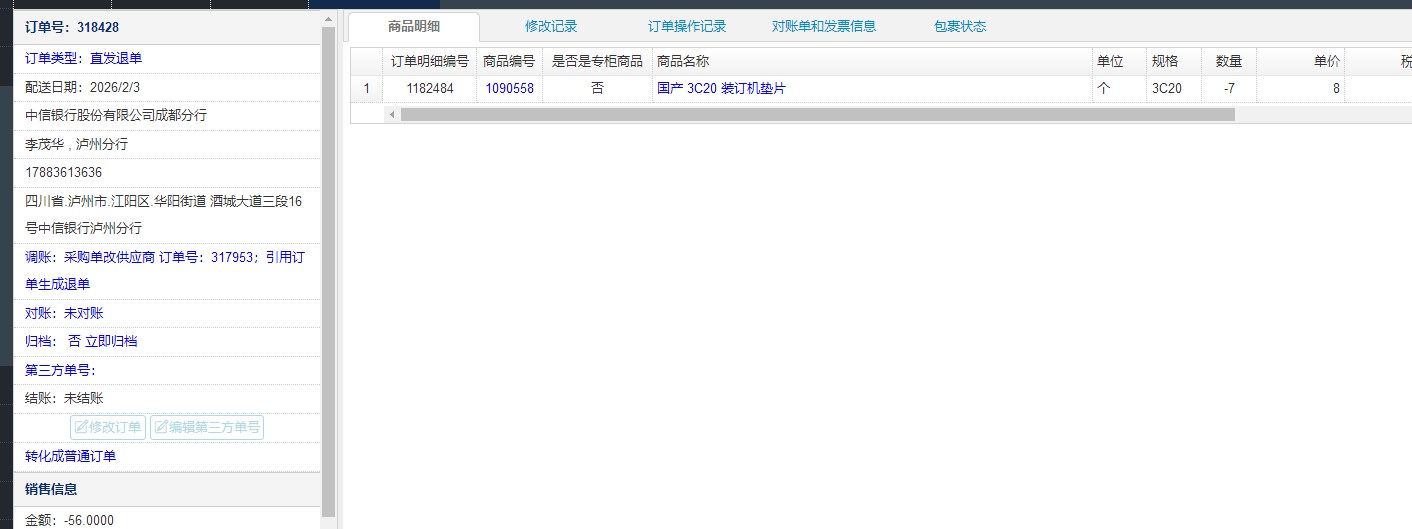The height and width of the screenshot is (529, 1412).
Task: Click the vertical scrollbar of the order panel
Action: [x=328, y=270]
